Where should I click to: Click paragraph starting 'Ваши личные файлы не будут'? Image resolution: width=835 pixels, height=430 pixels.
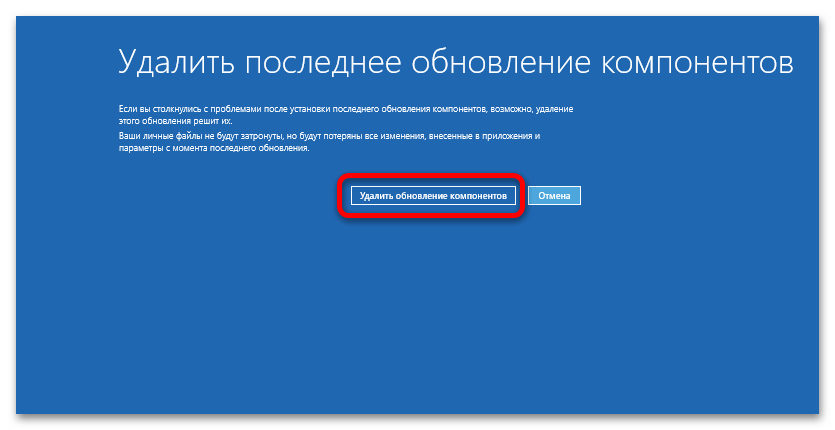coord(329,142)
